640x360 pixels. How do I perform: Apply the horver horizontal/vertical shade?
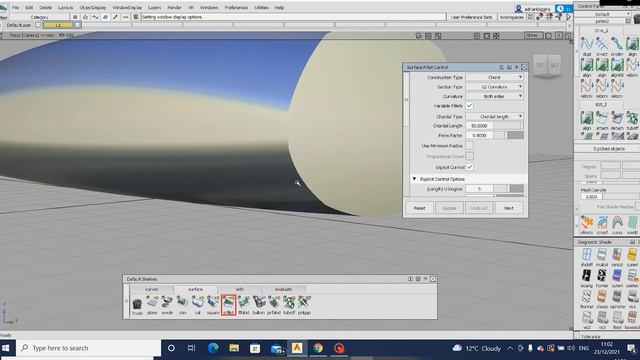coord(602,278)
